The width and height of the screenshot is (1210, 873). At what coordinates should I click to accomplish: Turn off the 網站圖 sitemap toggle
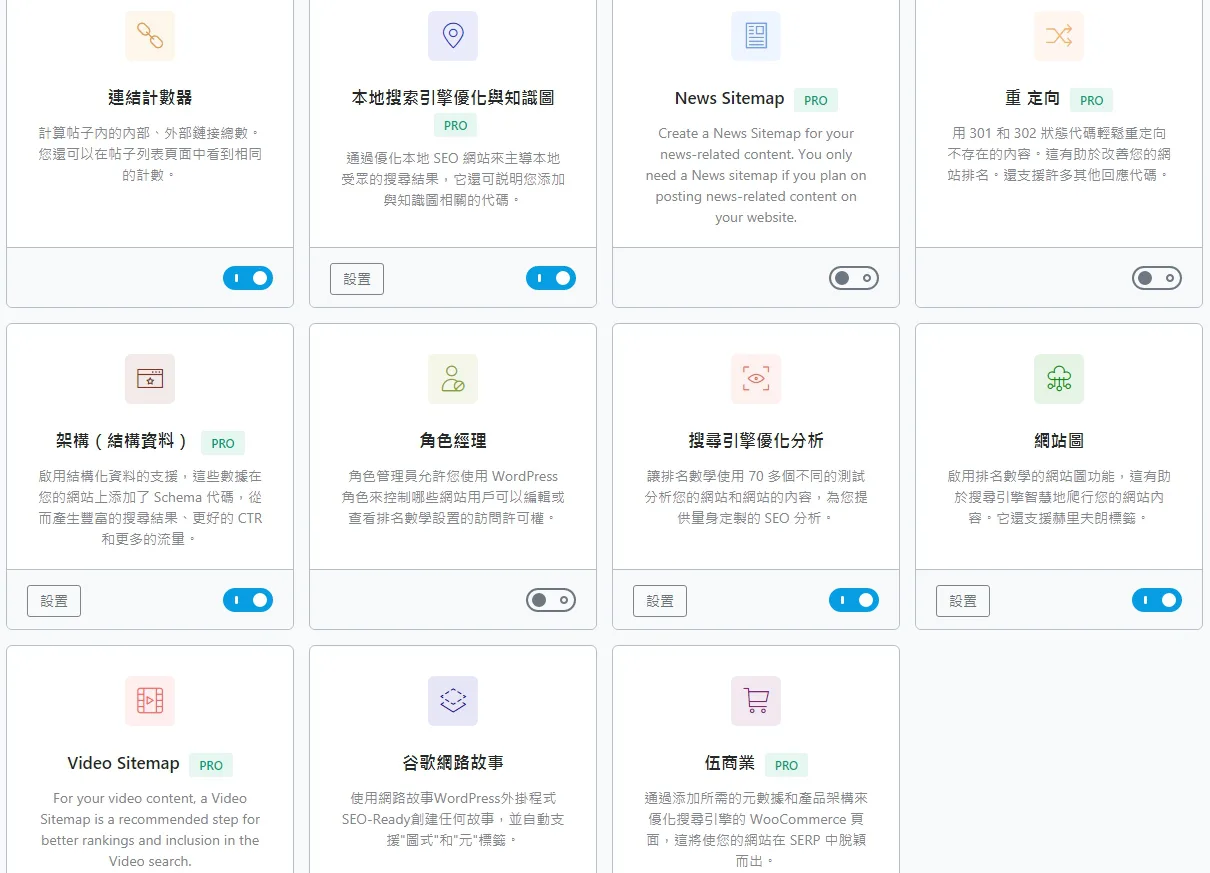[x=1157, y=600]
